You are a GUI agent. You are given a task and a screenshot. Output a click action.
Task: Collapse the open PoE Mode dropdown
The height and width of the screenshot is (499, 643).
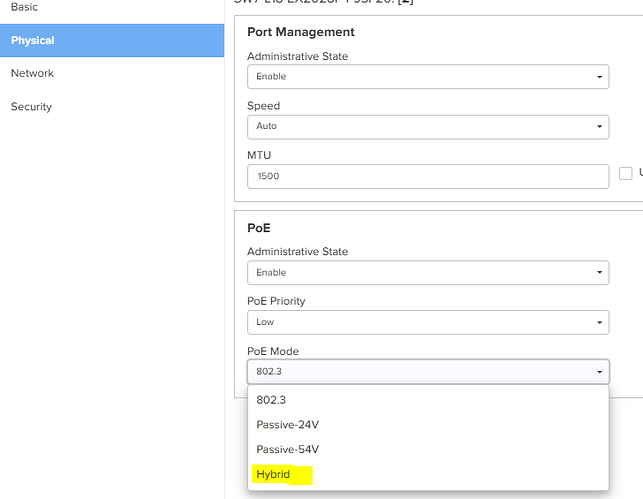[427, 372]
